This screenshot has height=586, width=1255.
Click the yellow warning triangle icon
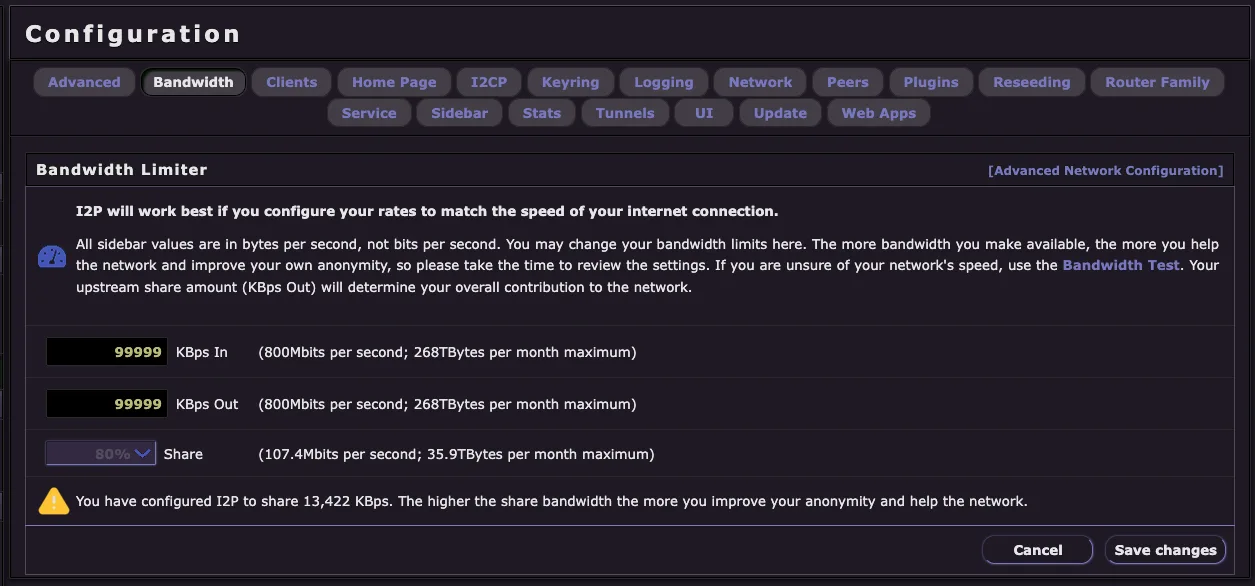(x=53, y=501)
